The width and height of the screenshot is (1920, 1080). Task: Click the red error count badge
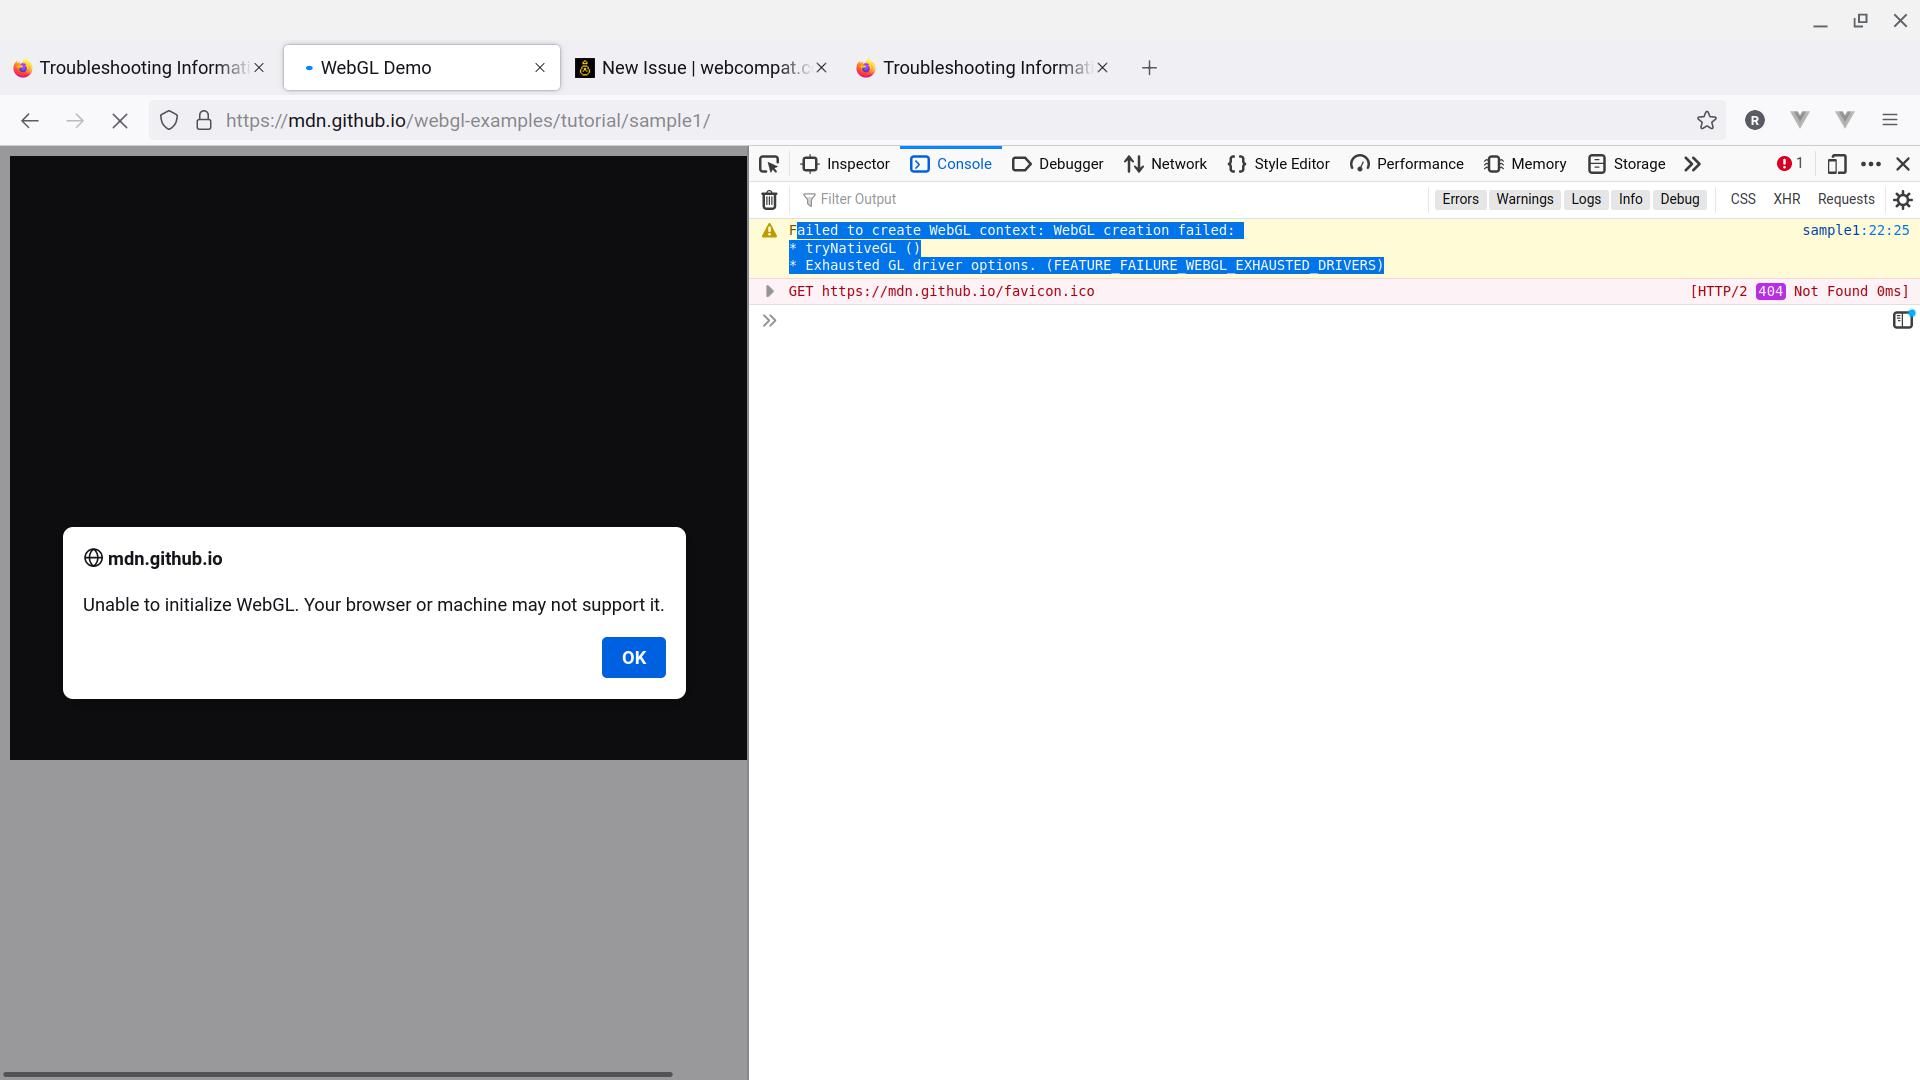[x=1789, y=164]
